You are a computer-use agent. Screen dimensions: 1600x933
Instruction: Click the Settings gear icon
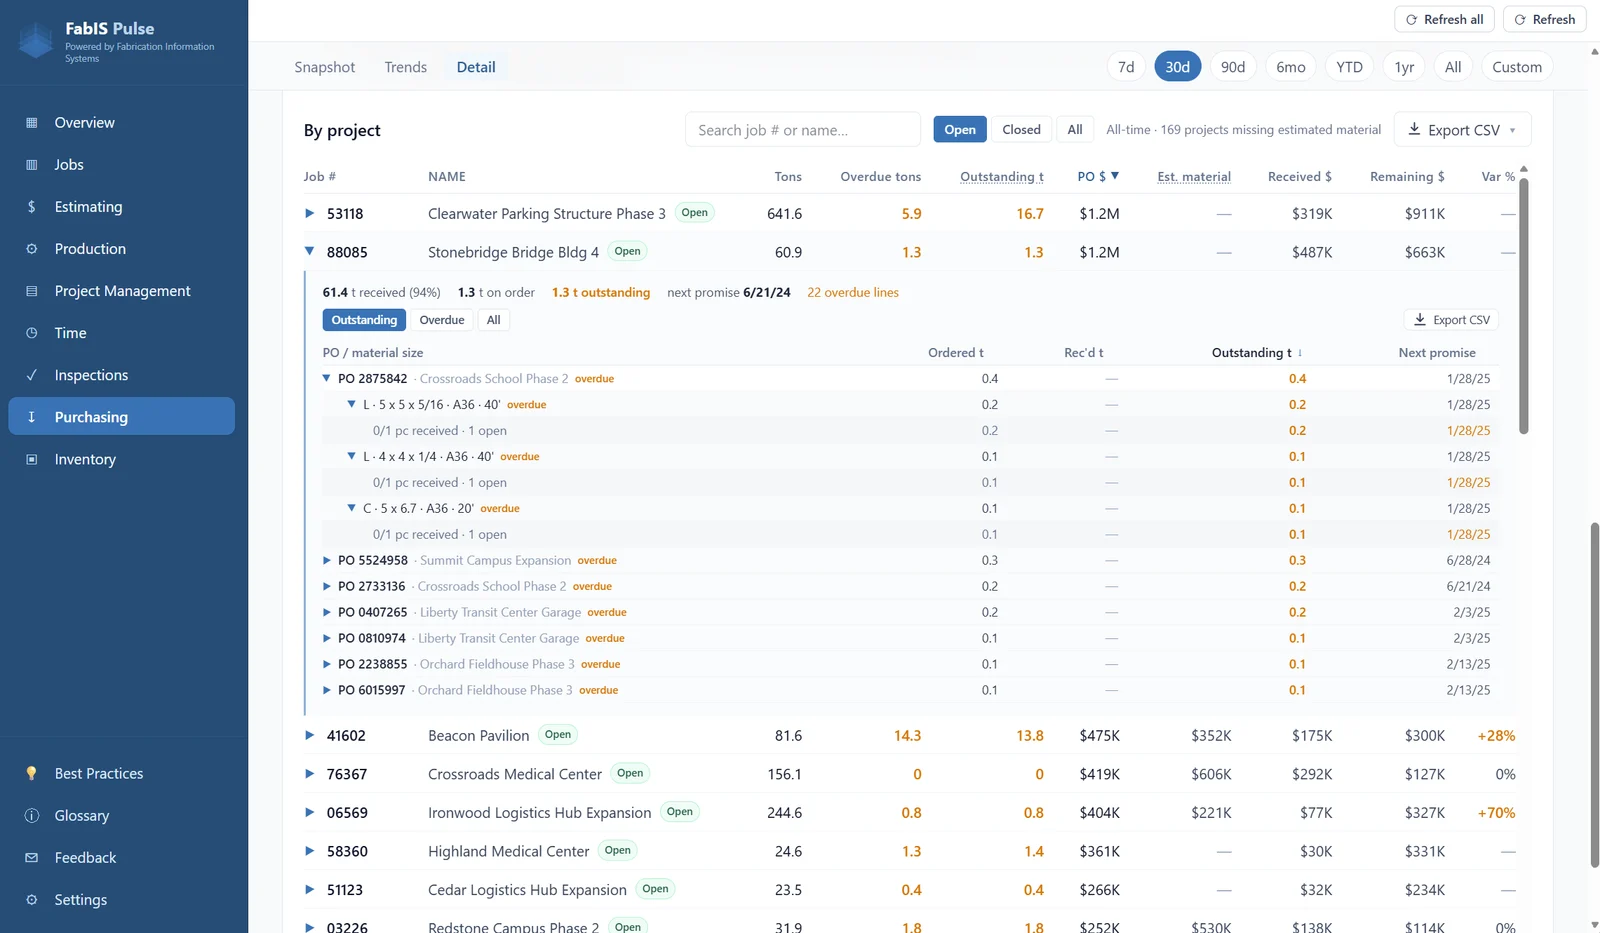click(31, 900)
